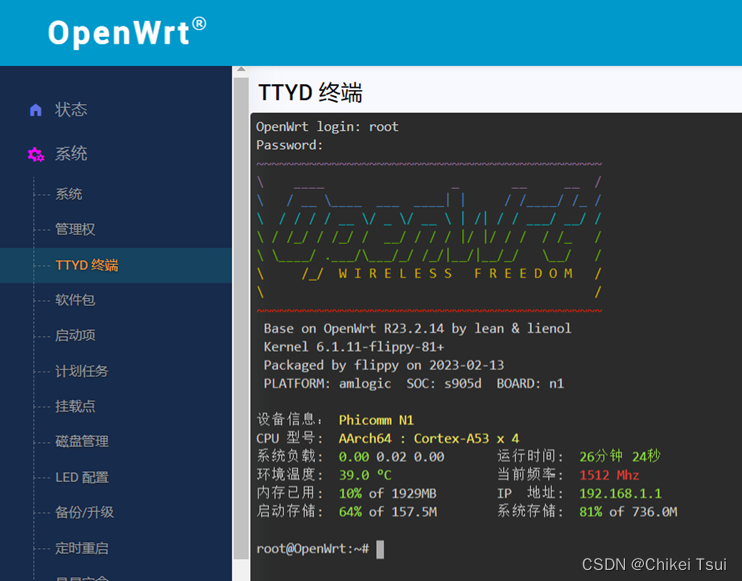Go to 启动项 page
Viewport: 742px width, 581px height.
tap(75, 335)
